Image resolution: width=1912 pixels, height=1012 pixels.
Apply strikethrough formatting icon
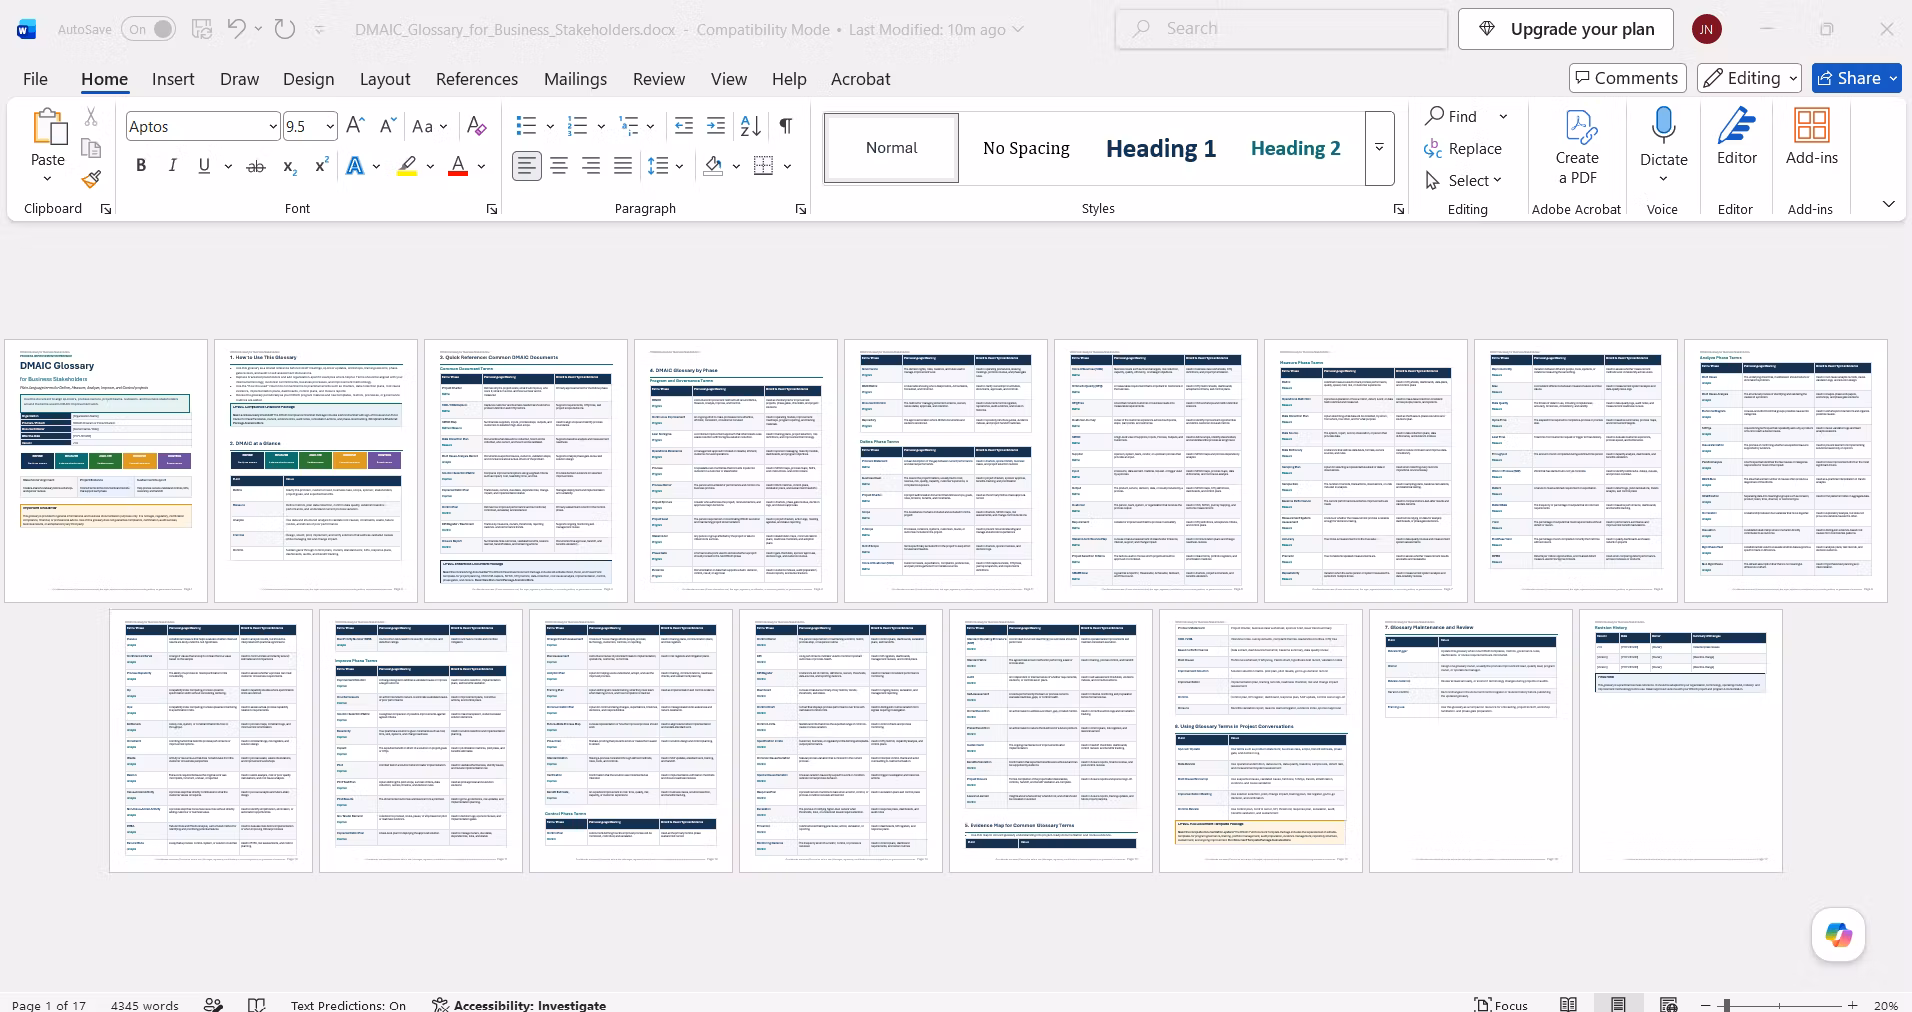[256, 166]
